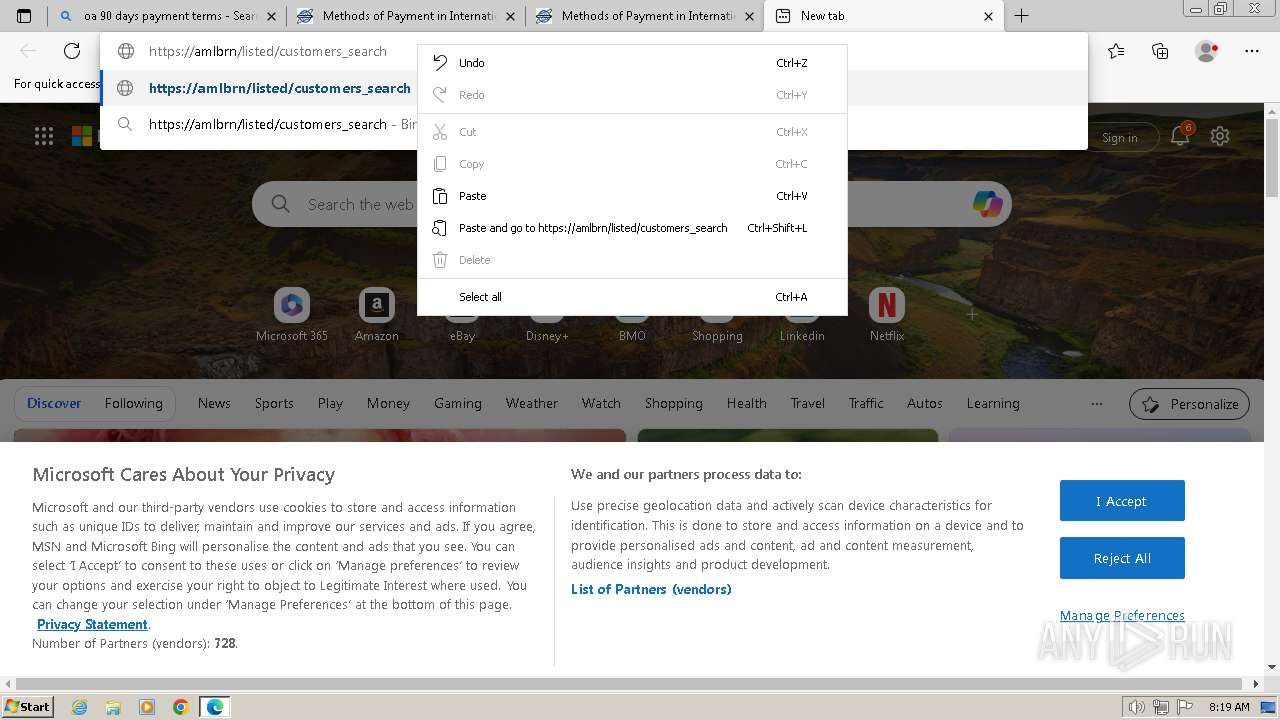The image size is (1280, 720).
Task: Open media player taskbar icon
Action: click(x=147, y=707)
